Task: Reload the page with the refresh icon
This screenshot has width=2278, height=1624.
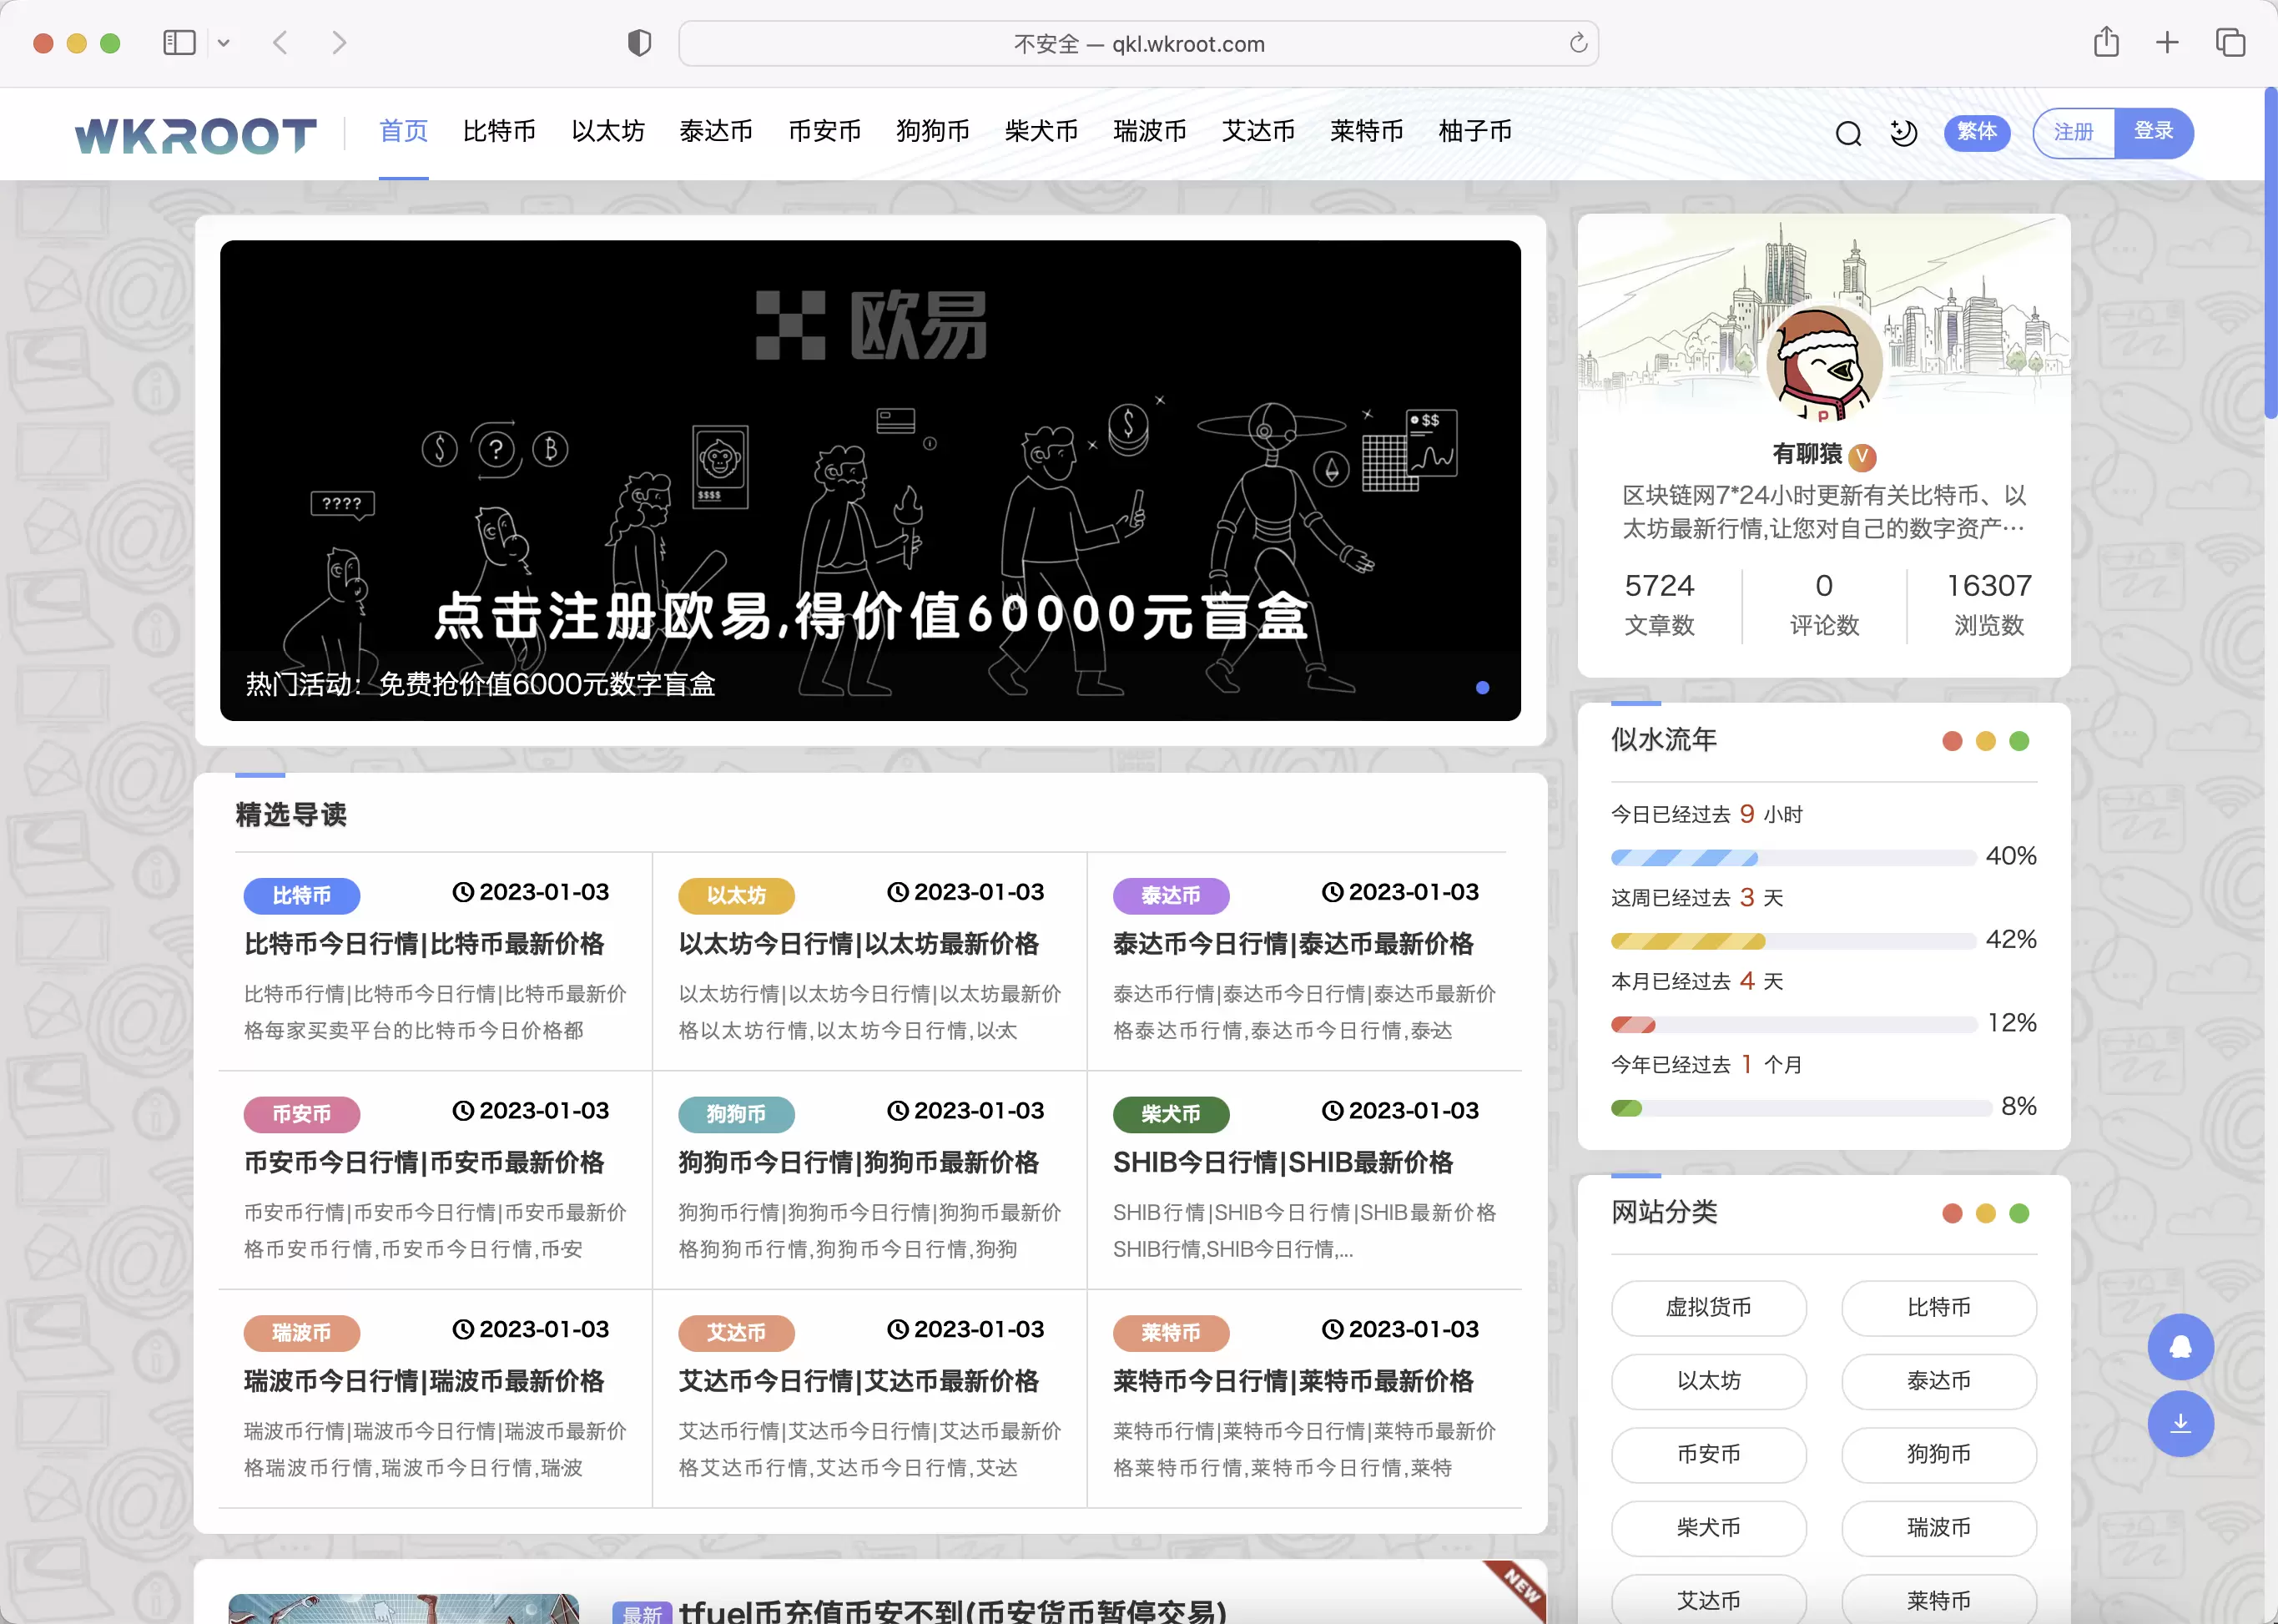Action: click(x=1578, y=43)
